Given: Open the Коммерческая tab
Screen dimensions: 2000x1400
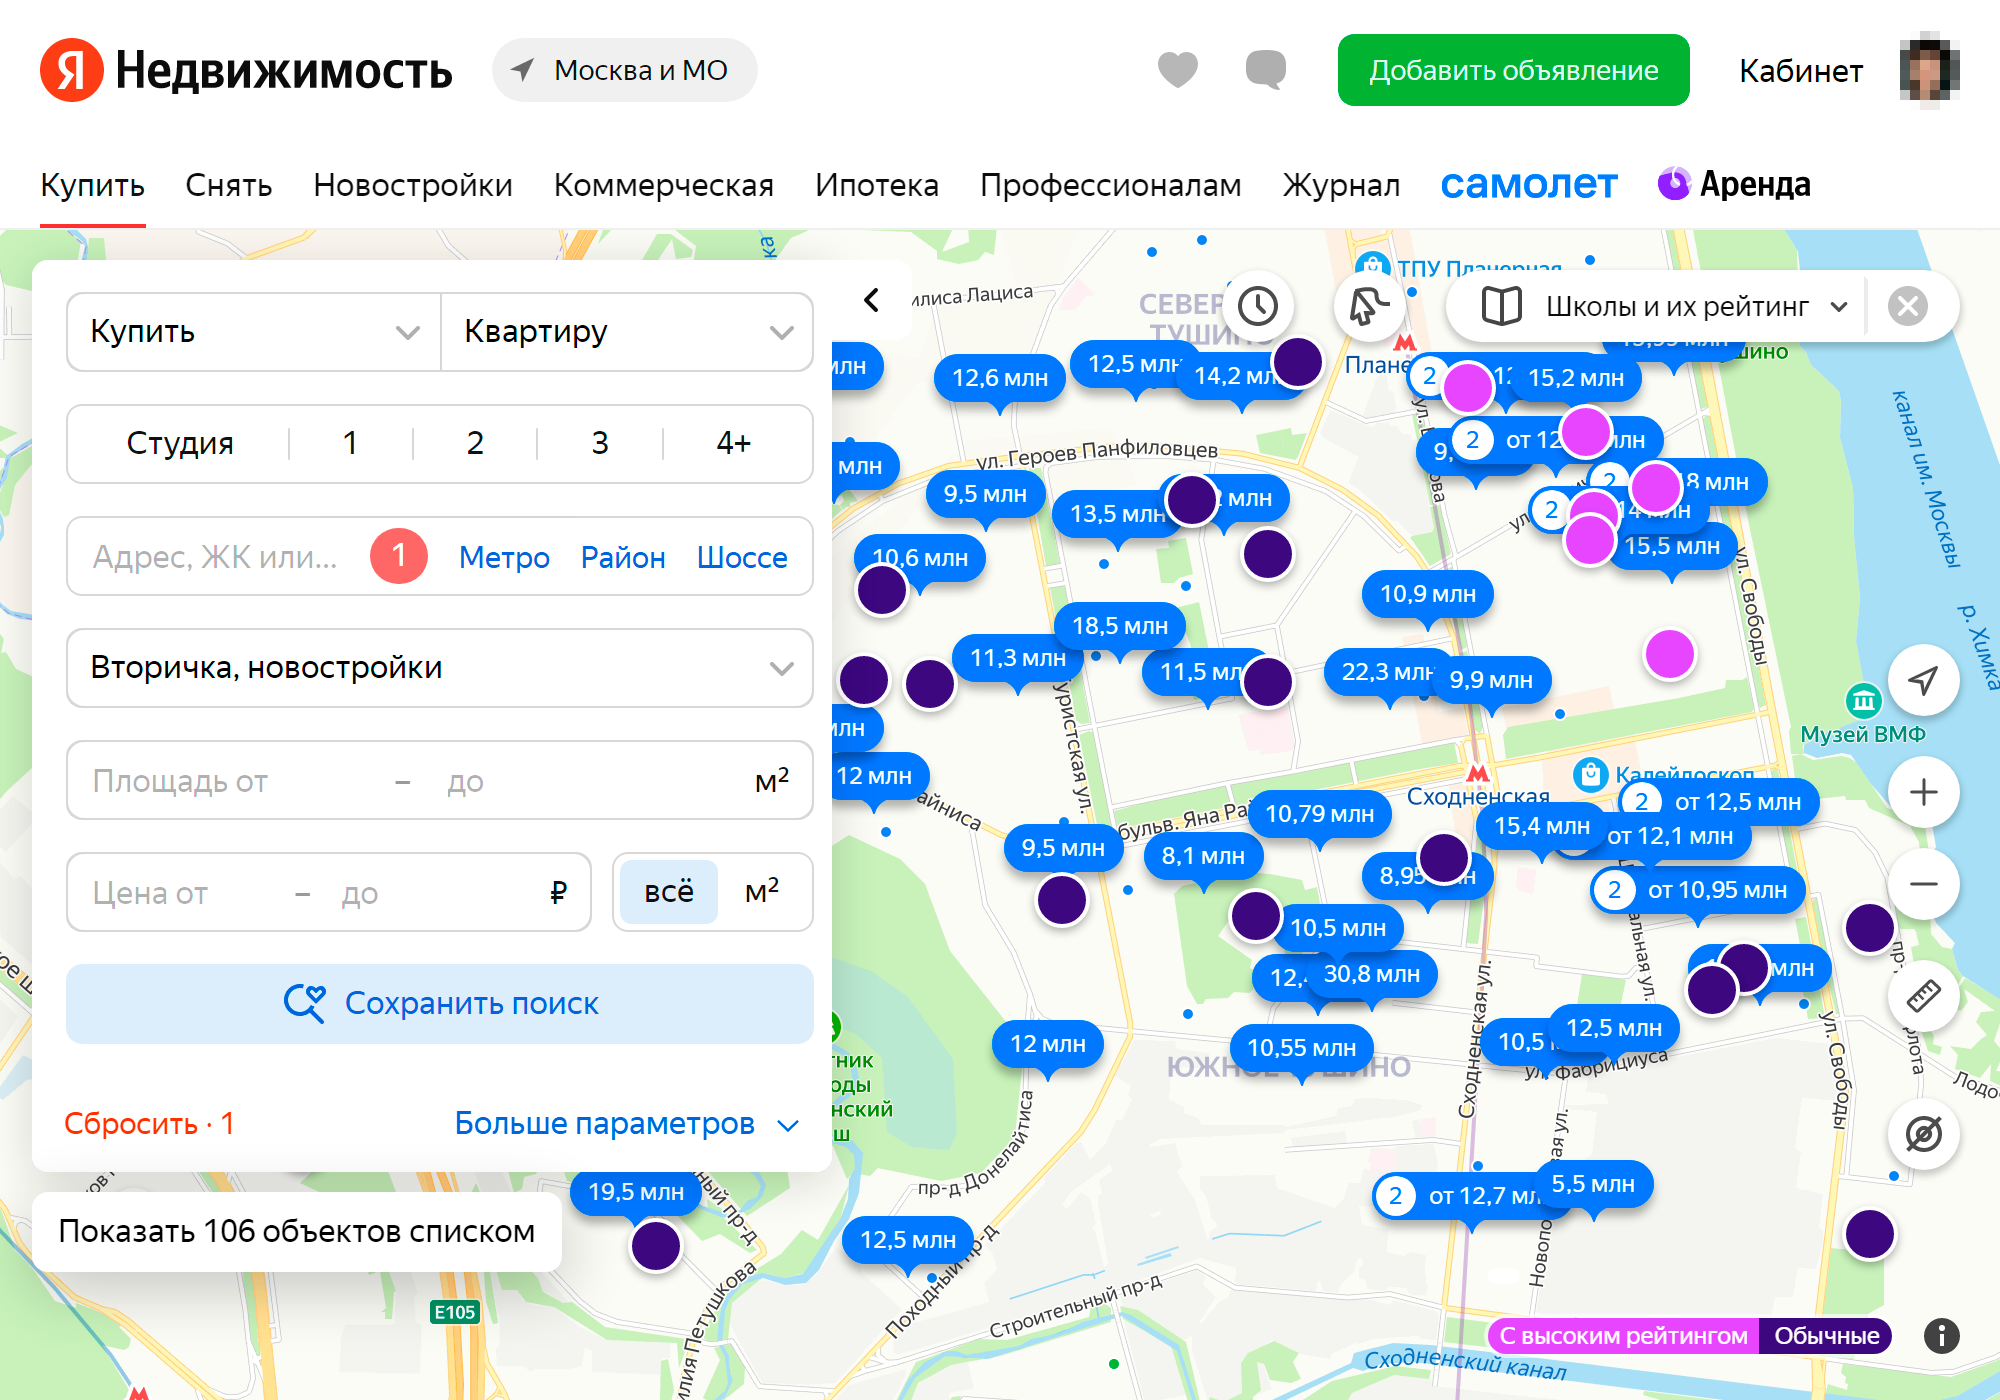Looking at the screenshot, I should click(663, 185).
